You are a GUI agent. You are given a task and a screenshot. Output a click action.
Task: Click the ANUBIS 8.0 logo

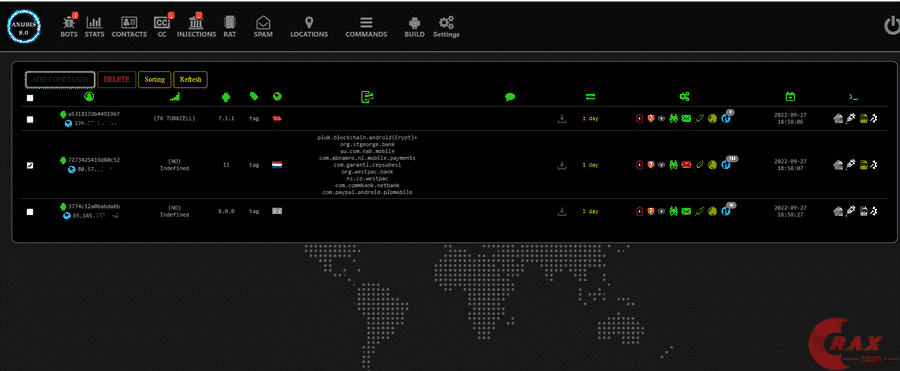[24, 26]
